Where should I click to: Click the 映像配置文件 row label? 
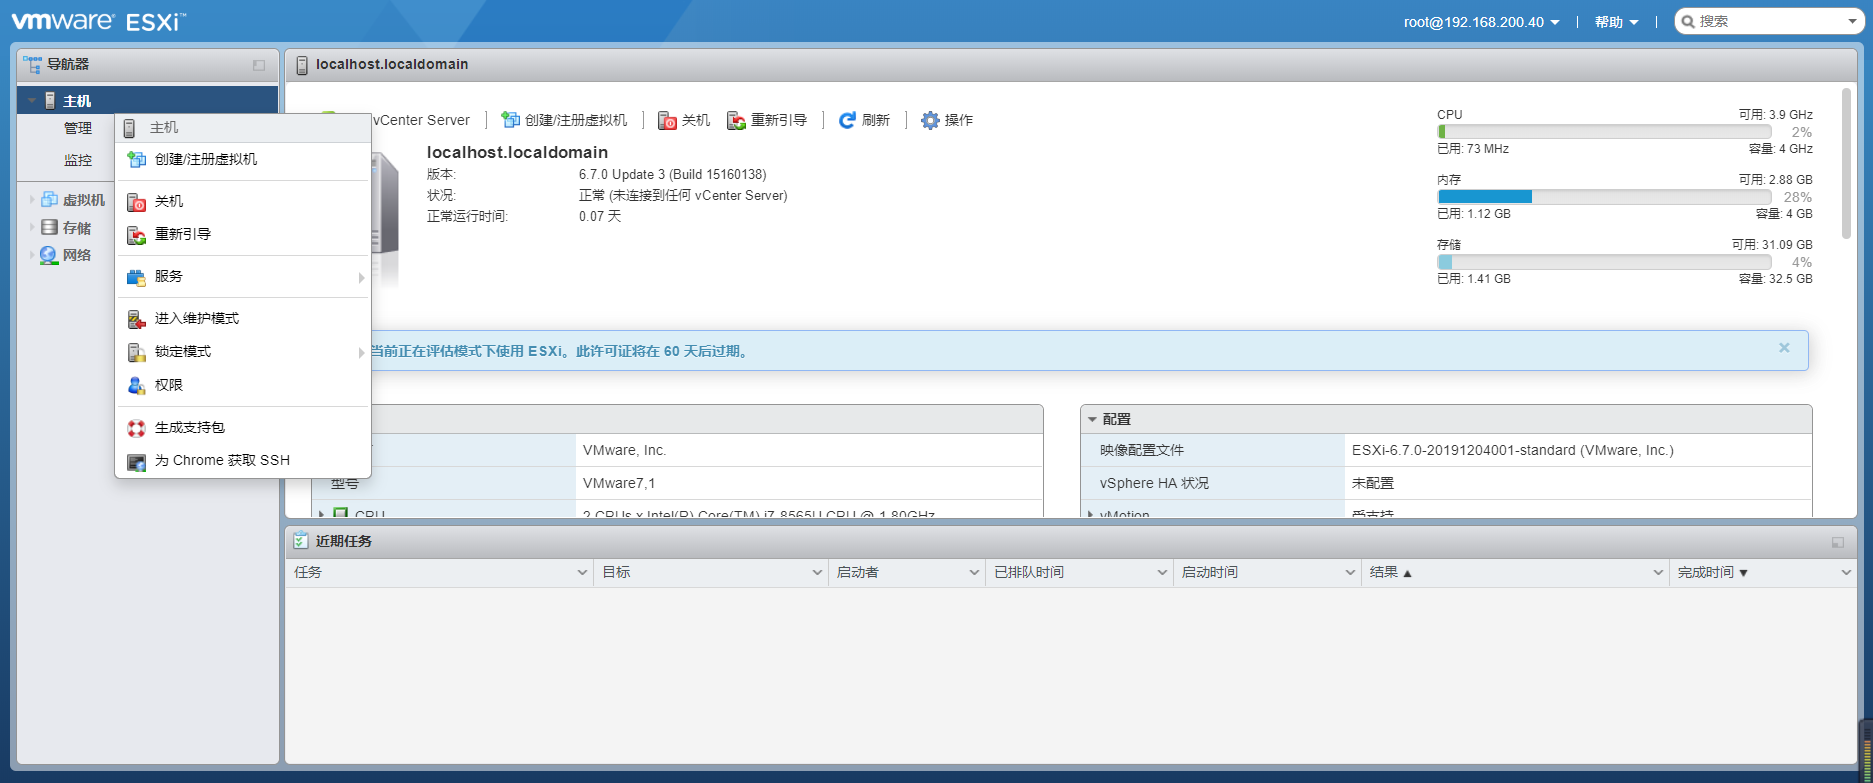click(x=1142, y=451)
